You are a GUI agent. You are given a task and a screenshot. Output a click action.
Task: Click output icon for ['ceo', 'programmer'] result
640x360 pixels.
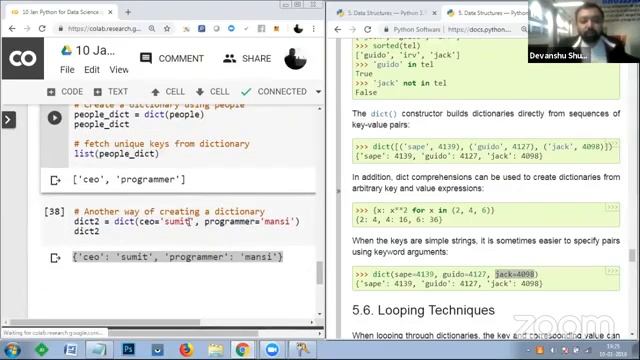(x=55, y=180)
